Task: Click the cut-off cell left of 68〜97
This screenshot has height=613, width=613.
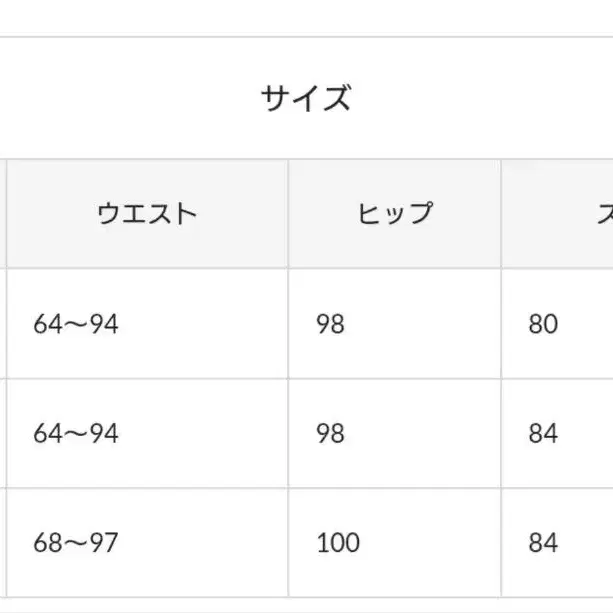Action: pos(3,544)
